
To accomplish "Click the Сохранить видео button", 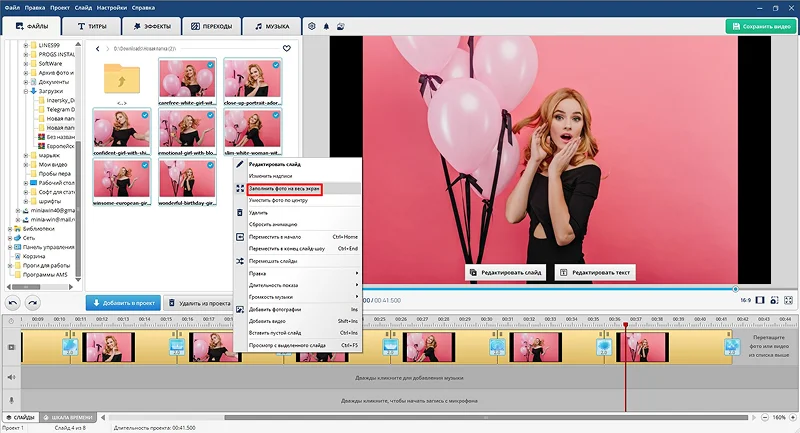I will pos(760,27).
